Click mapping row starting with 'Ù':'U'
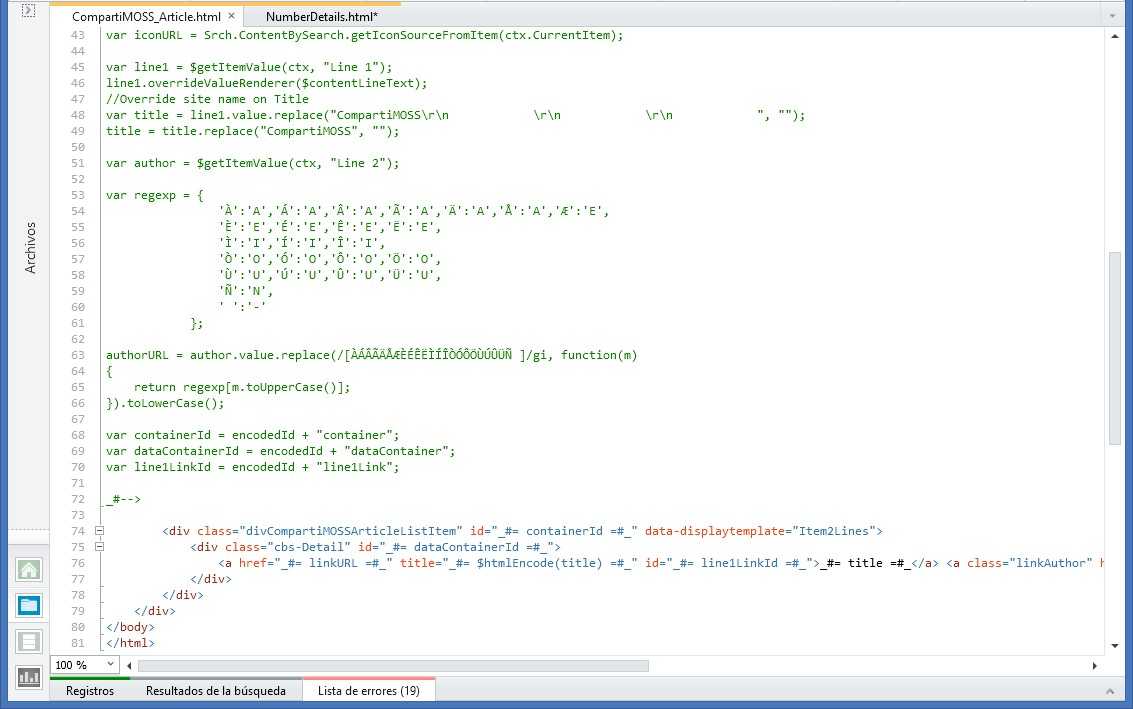The width and height of the screenshot is (1133, 709). (x=329, y=275)
